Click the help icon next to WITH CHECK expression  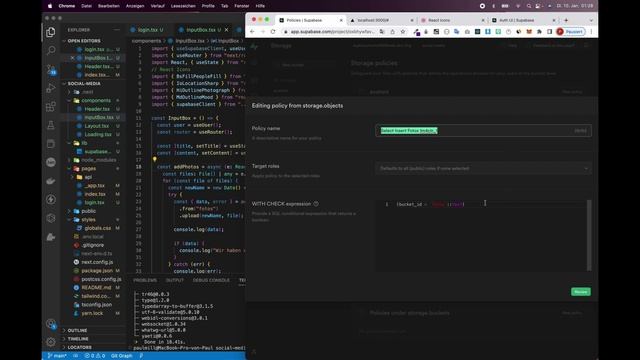click(316, 204)
